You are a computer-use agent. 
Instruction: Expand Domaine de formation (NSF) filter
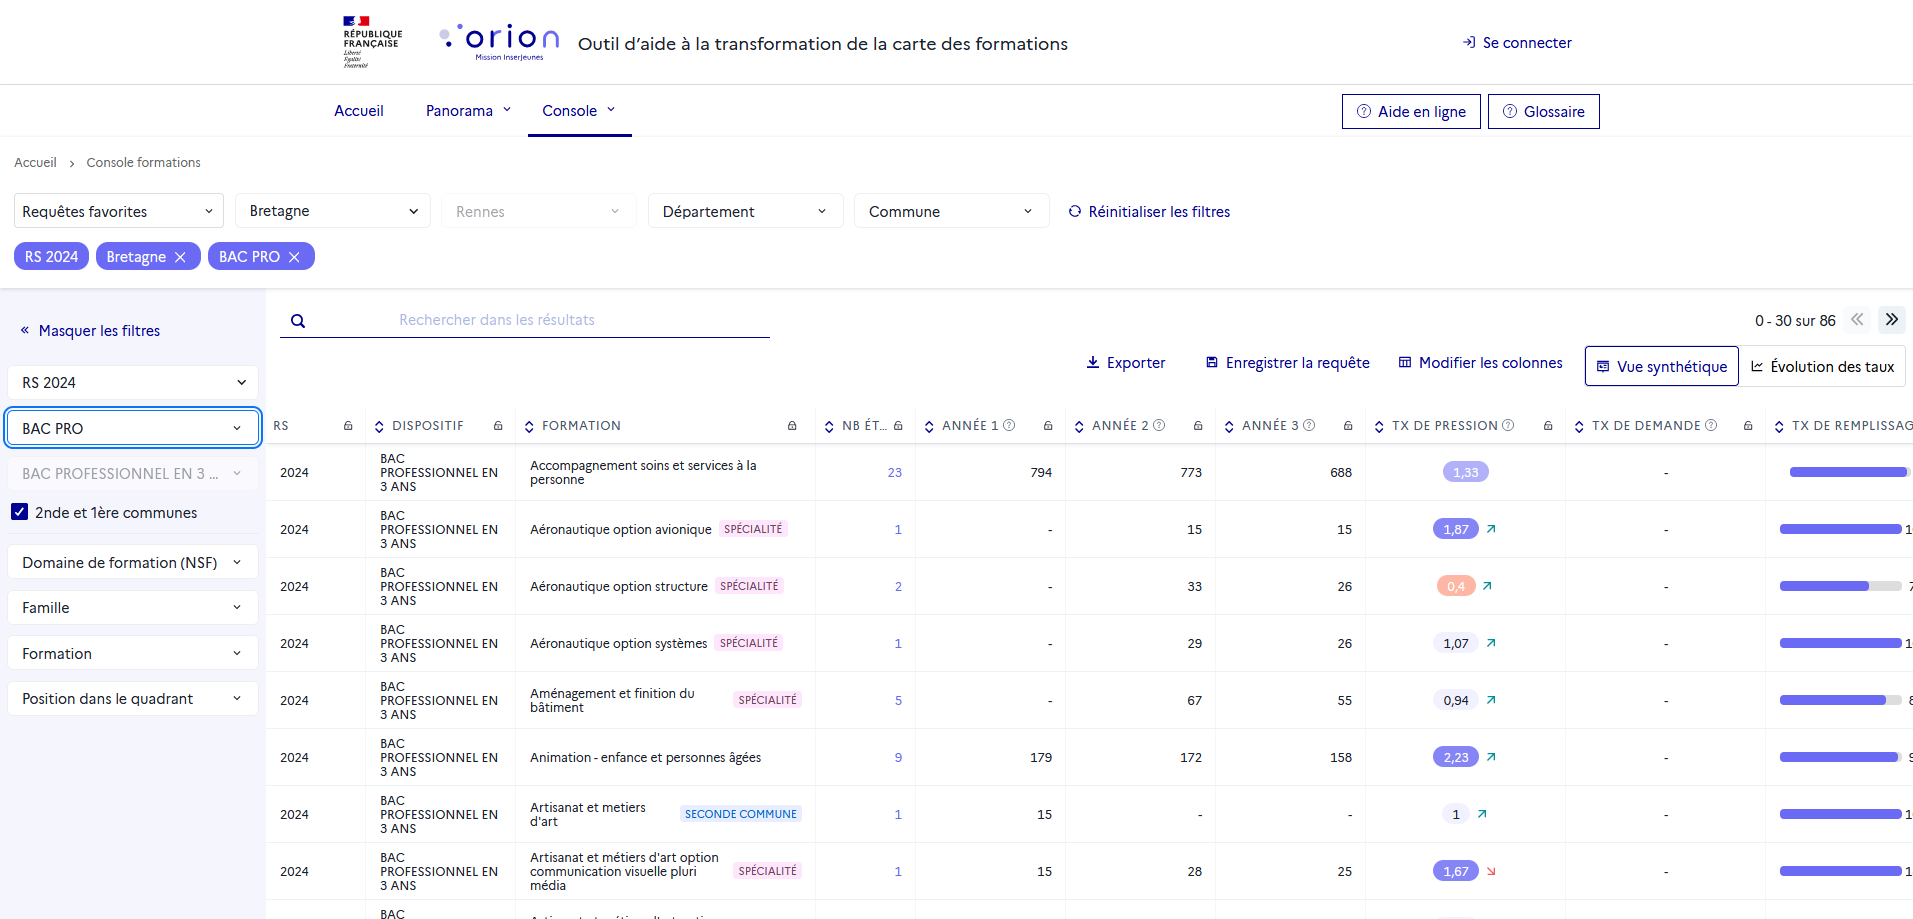point(132,562)
